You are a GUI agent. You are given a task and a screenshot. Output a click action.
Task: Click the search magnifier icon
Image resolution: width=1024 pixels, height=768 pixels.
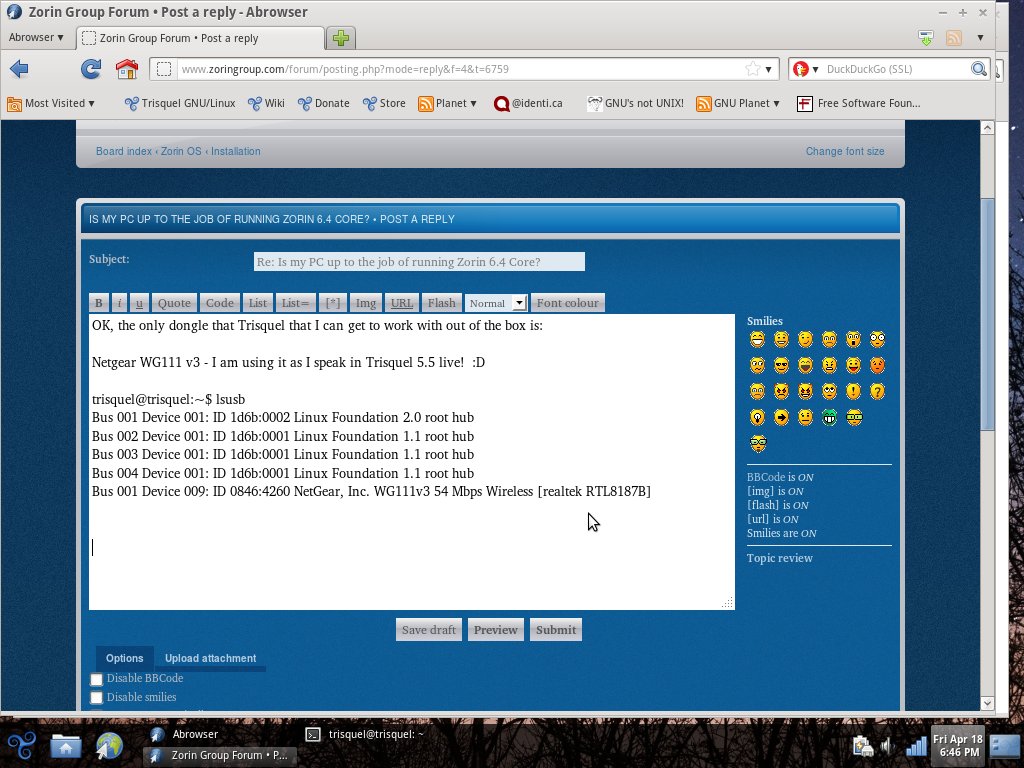pyautogui.click(x=979, y=69)
